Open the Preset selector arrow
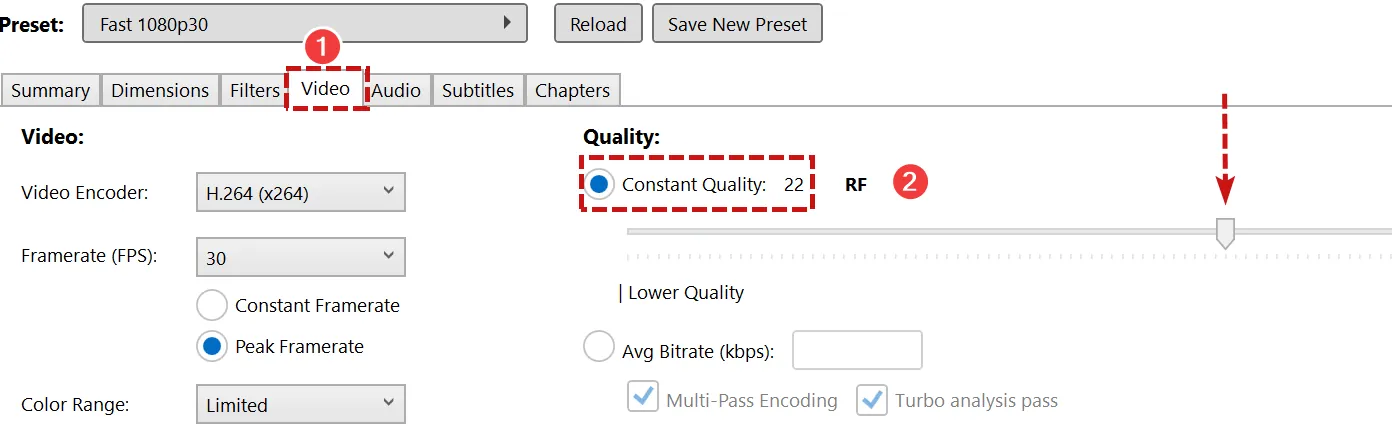Screen dimensions: 1392x435 click(507, 22)
